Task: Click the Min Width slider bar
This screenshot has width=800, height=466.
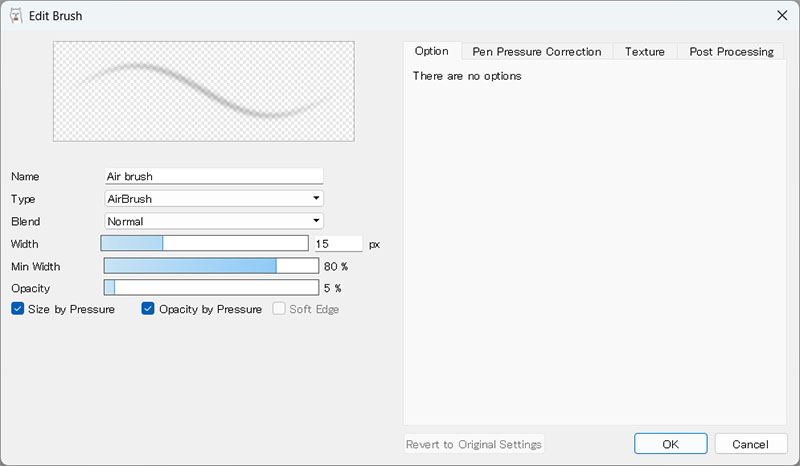Action: pyautogui.click(x=210, y=266)
